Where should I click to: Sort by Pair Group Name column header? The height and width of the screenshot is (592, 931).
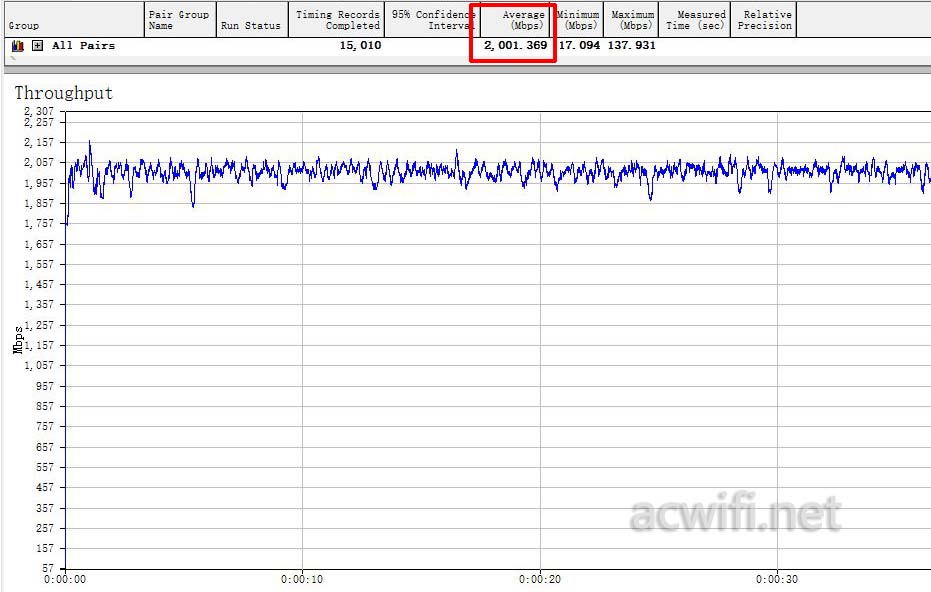coord(180,20)
